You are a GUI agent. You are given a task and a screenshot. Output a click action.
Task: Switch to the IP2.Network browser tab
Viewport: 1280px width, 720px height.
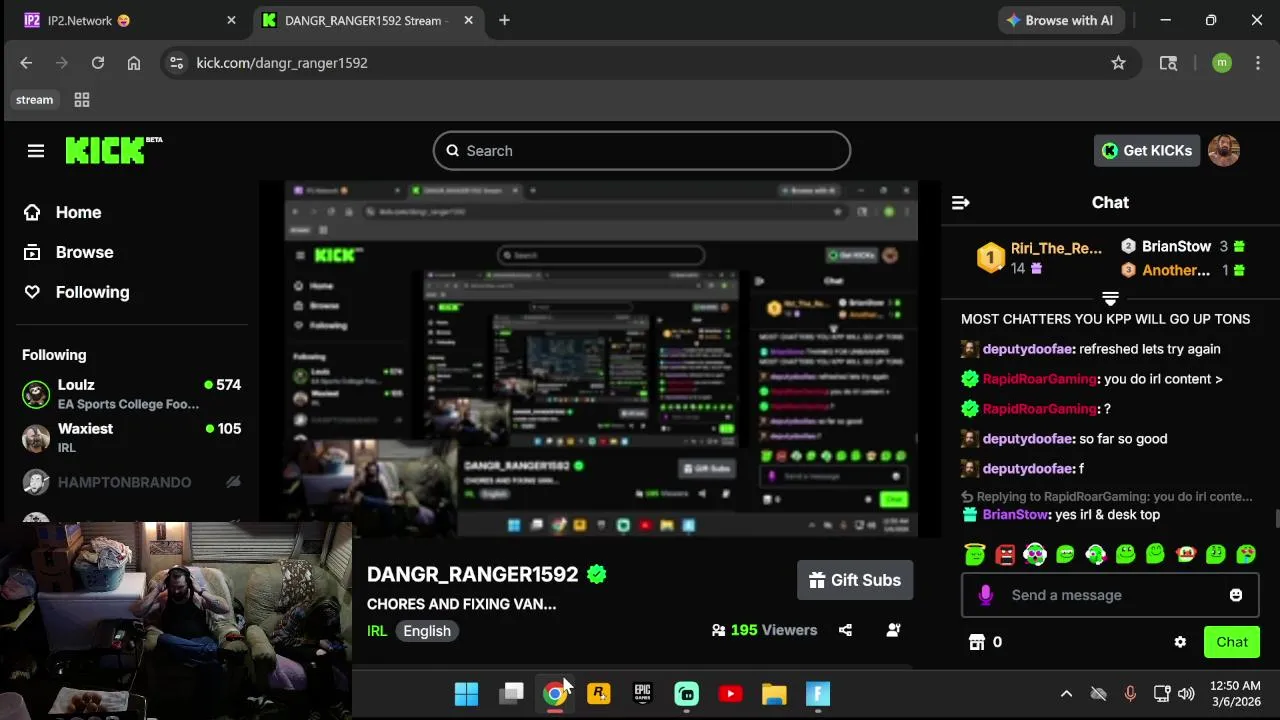(x=130, y=20)
